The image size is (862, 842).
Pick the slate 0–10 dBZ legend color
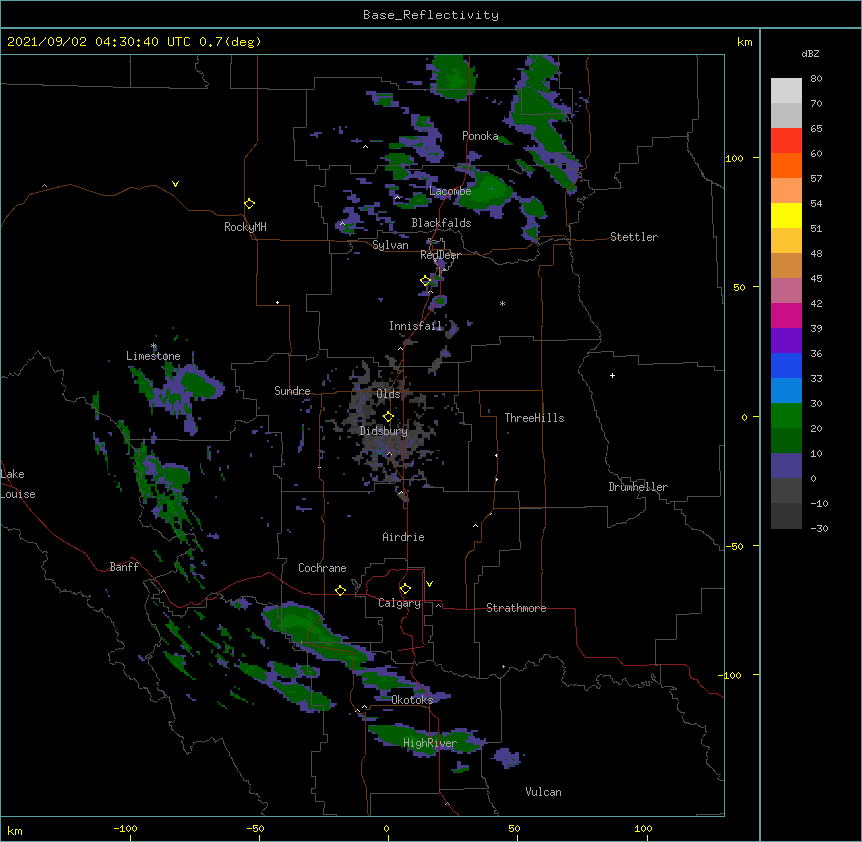tap(786, 466)
